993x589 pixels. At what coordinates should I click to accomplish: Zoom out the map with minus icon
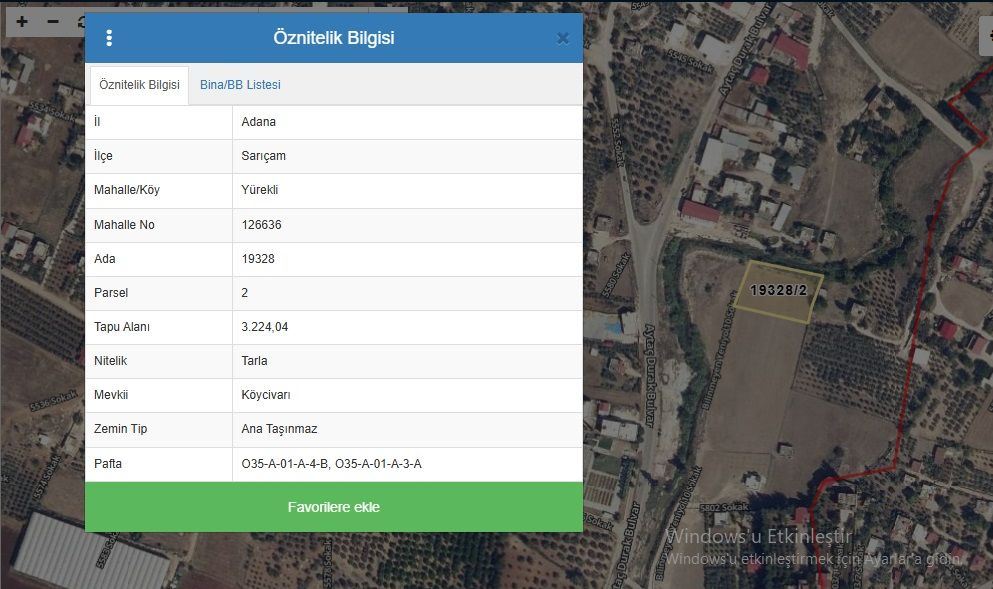click(53, 22)
